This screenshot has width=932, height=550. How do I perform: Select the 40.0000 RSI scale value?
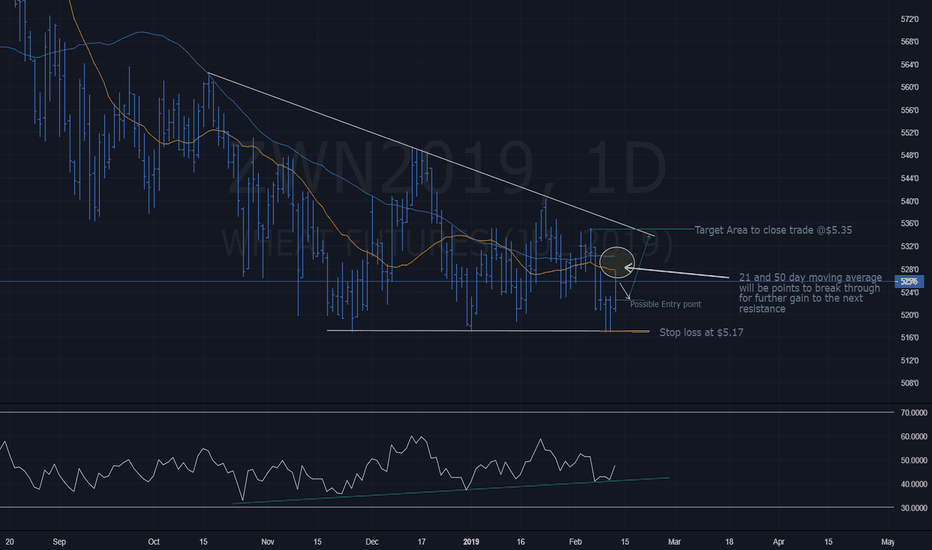pyautogui.click(x=914, y=484)
